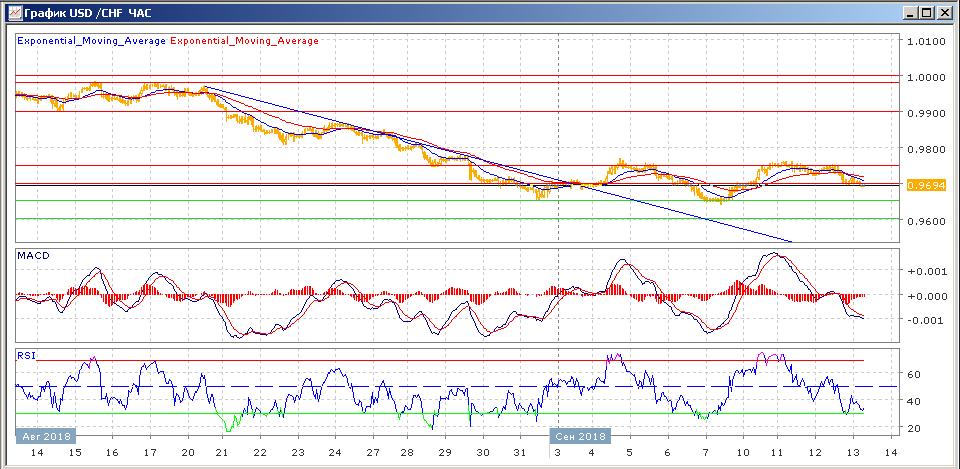Screen dimensions: 960x469
Task: Click the blue Exponential_Moving_Average legend label
Action: [x=92, y=41]
